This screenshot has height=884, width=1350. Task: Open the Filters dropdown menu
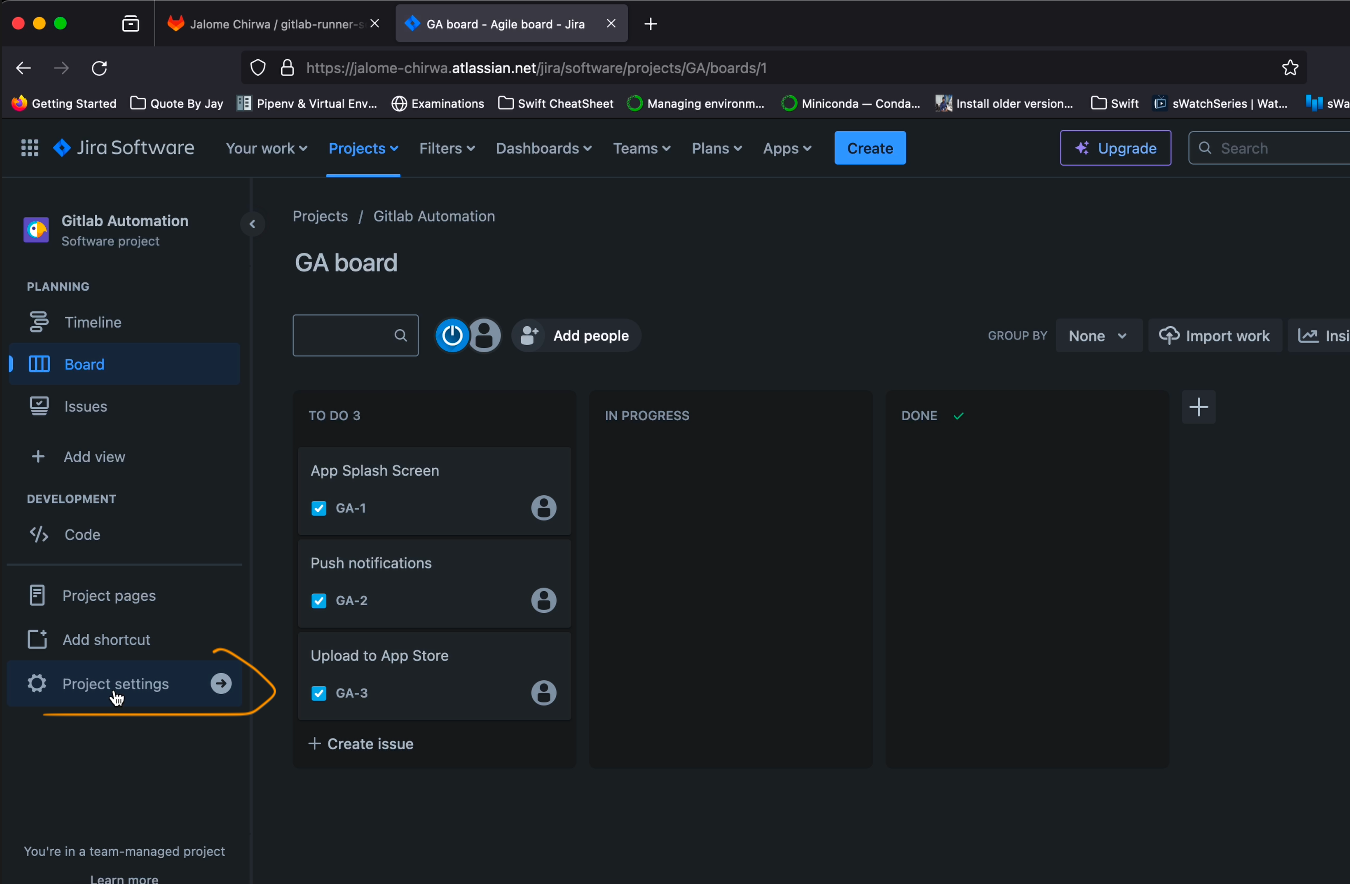click(447, 148)
